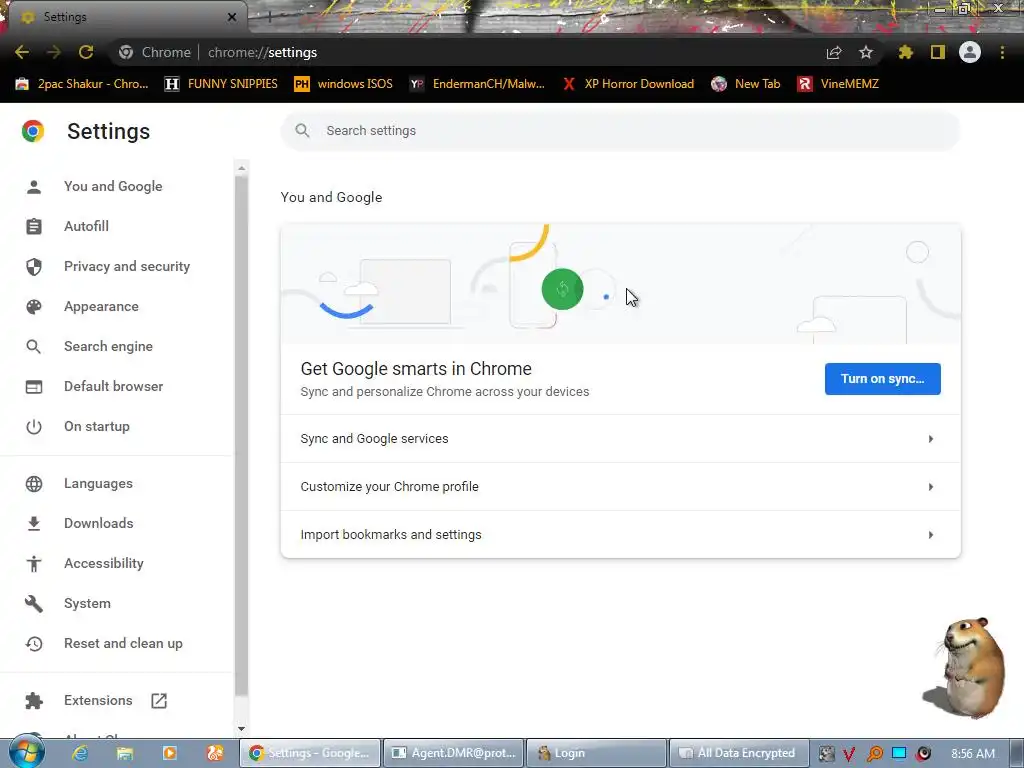This screenshot has height=768, width=1024.
Task: Open the 2pac Shakur bookmark
Action: tap(82, 84)
